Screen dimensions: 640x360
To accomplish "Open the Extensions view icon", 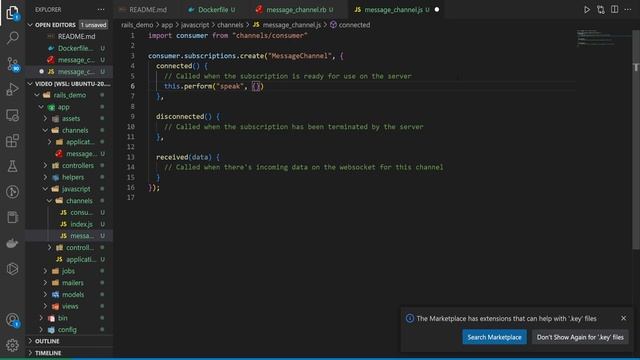I will tap(13, 141).
